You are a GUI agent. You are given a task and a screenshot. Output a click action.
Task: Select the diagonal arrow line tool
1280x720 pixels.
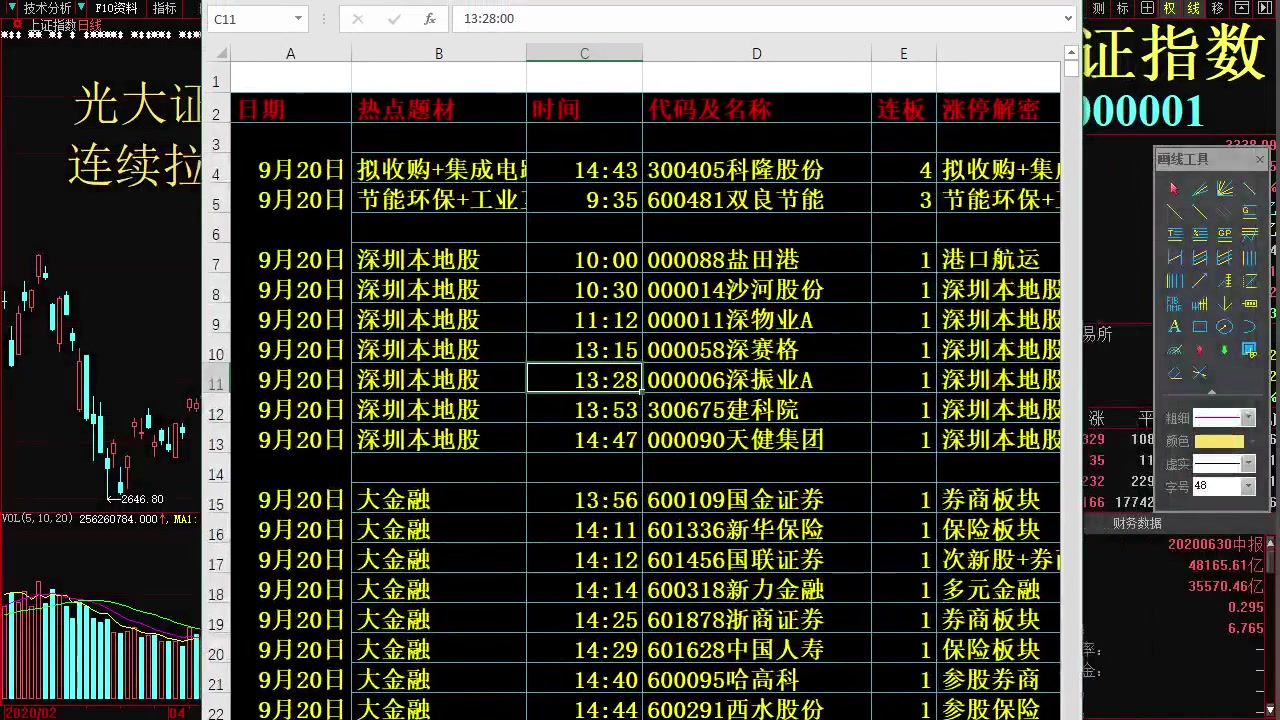tap(1200, 280)
